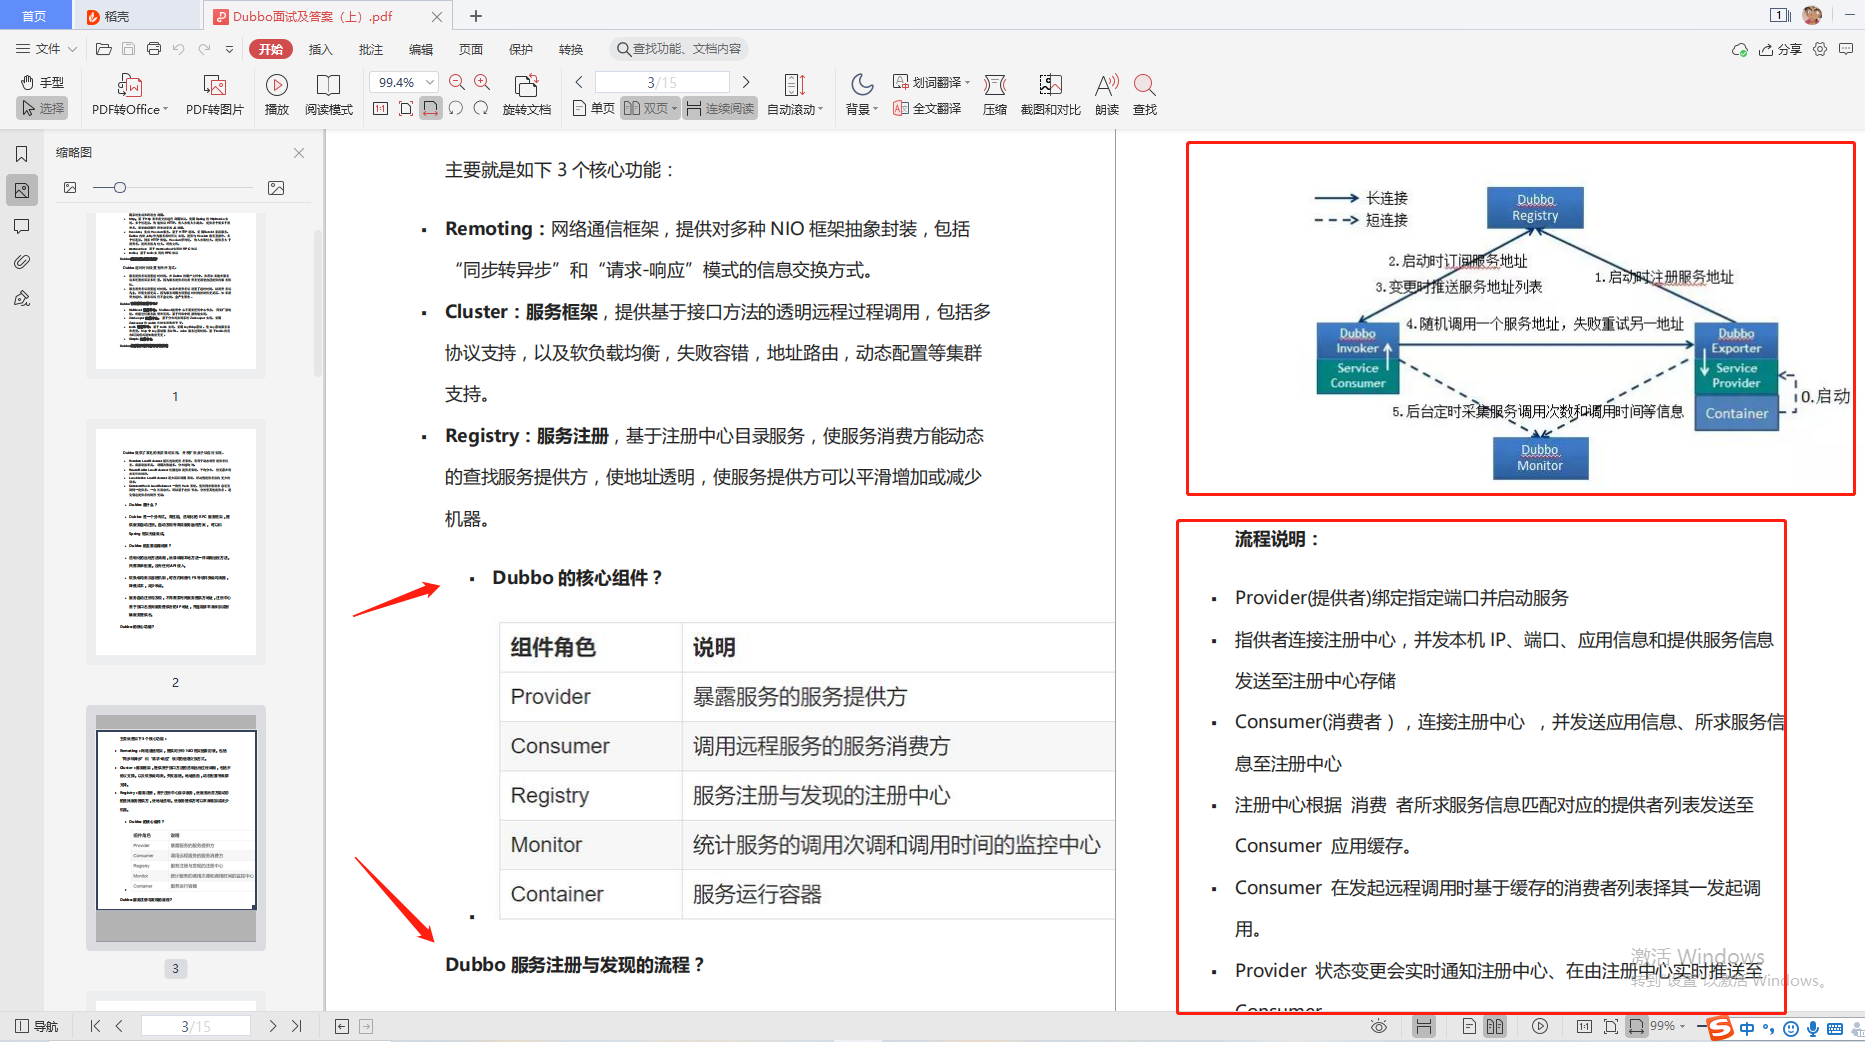1865x1042 pixels.
Task: Go to previous page arrow in ribbon
Action: click(579, 82)
